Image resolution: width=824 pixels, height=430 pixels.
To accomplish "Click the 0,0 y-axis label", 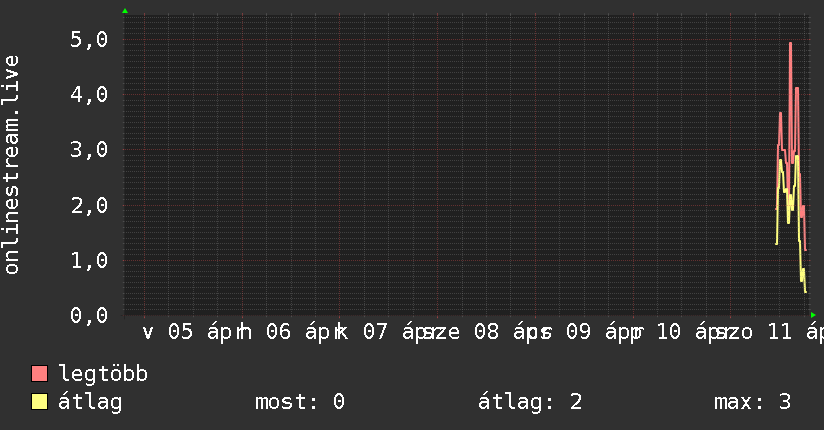I will (x=88, y=315).
